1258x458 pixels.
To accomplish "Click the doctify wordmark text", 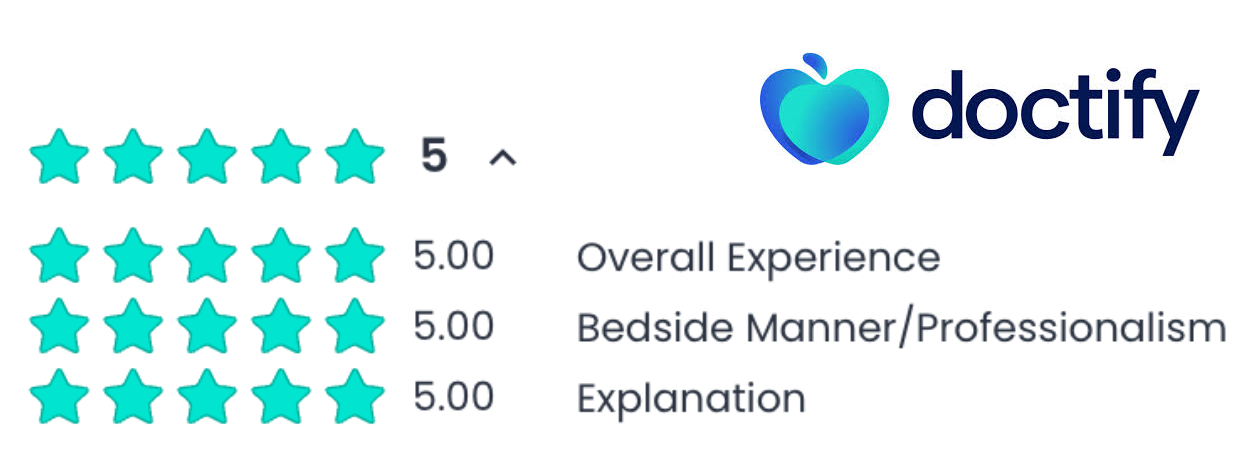I will coord(1055,110).
